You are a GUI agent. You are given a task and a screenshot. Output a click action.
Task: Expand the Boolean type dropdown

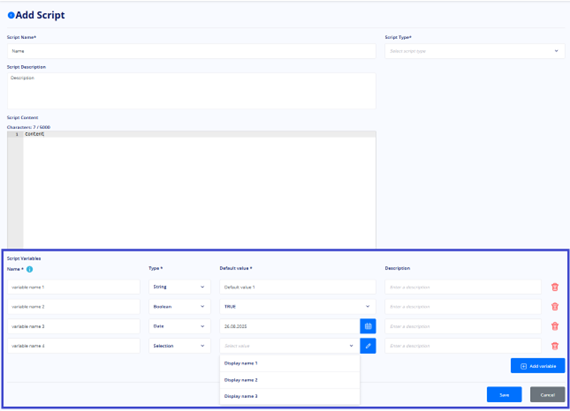180,307
